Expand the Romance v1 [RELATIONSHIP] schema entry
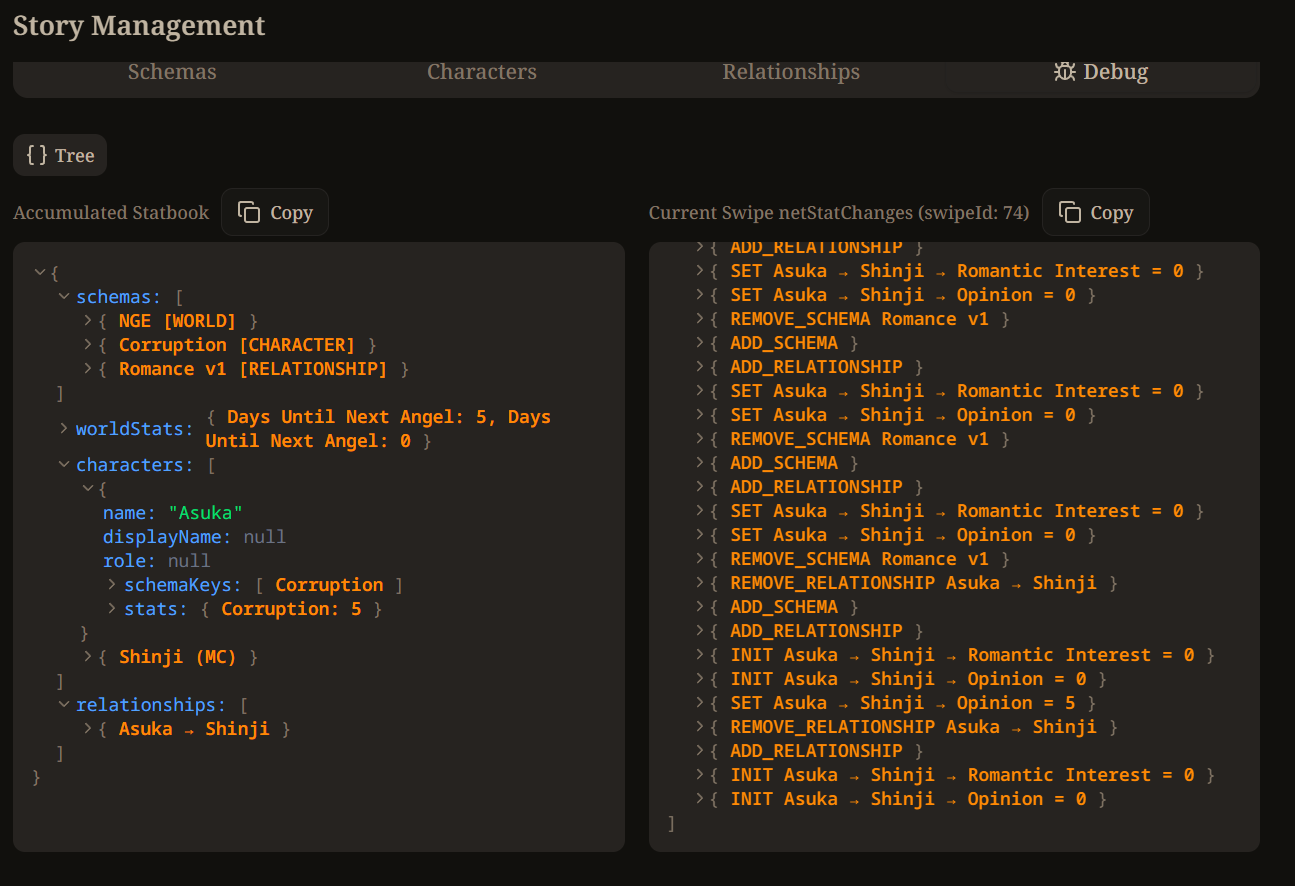 90,369
